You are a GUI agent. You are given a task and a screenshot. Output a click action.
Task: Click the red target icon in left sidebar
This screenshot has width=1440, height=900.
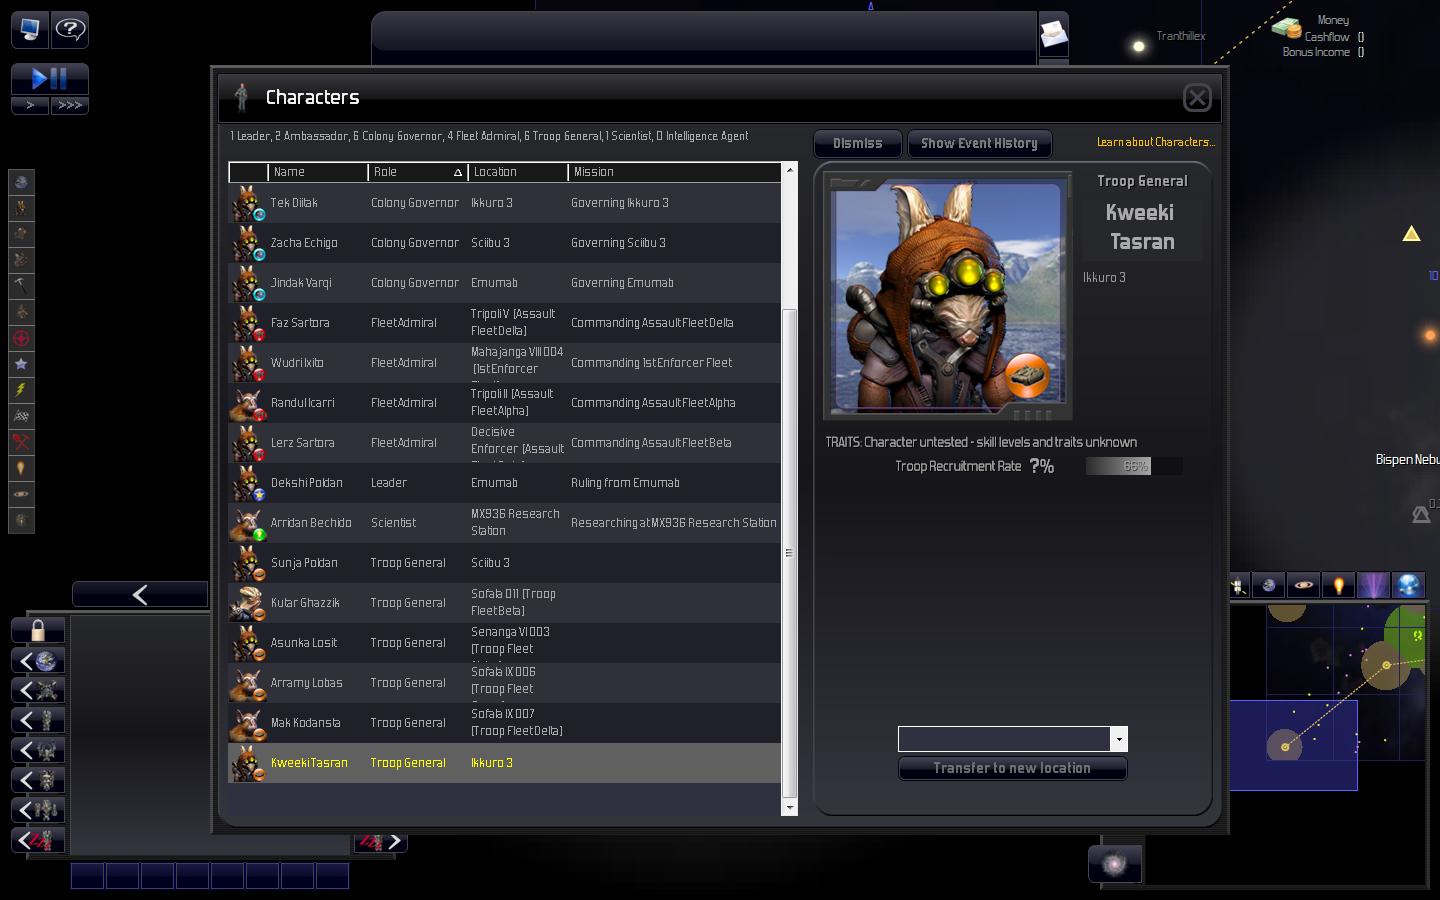pos(21,338)
